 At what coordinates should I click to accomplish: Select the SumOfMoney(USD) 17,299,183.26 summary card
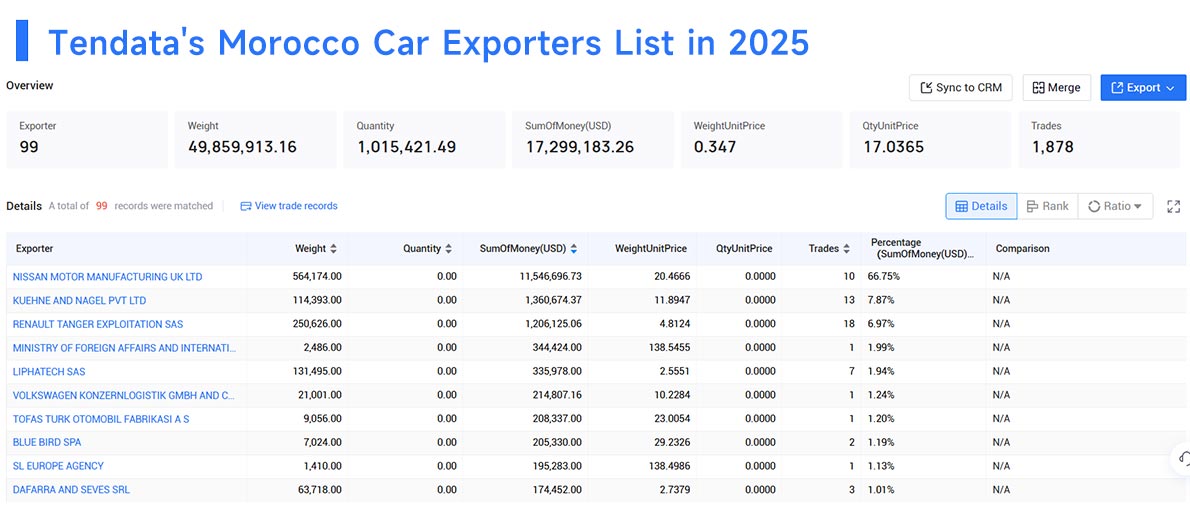click(x=593, y=140)
